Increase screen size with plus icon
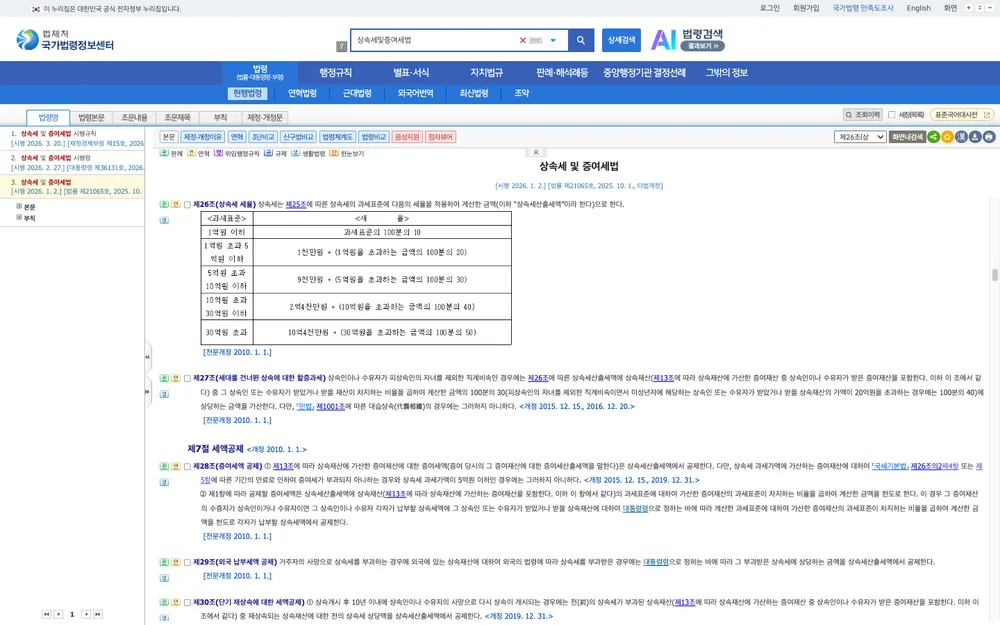 click(x=969, y=8)
